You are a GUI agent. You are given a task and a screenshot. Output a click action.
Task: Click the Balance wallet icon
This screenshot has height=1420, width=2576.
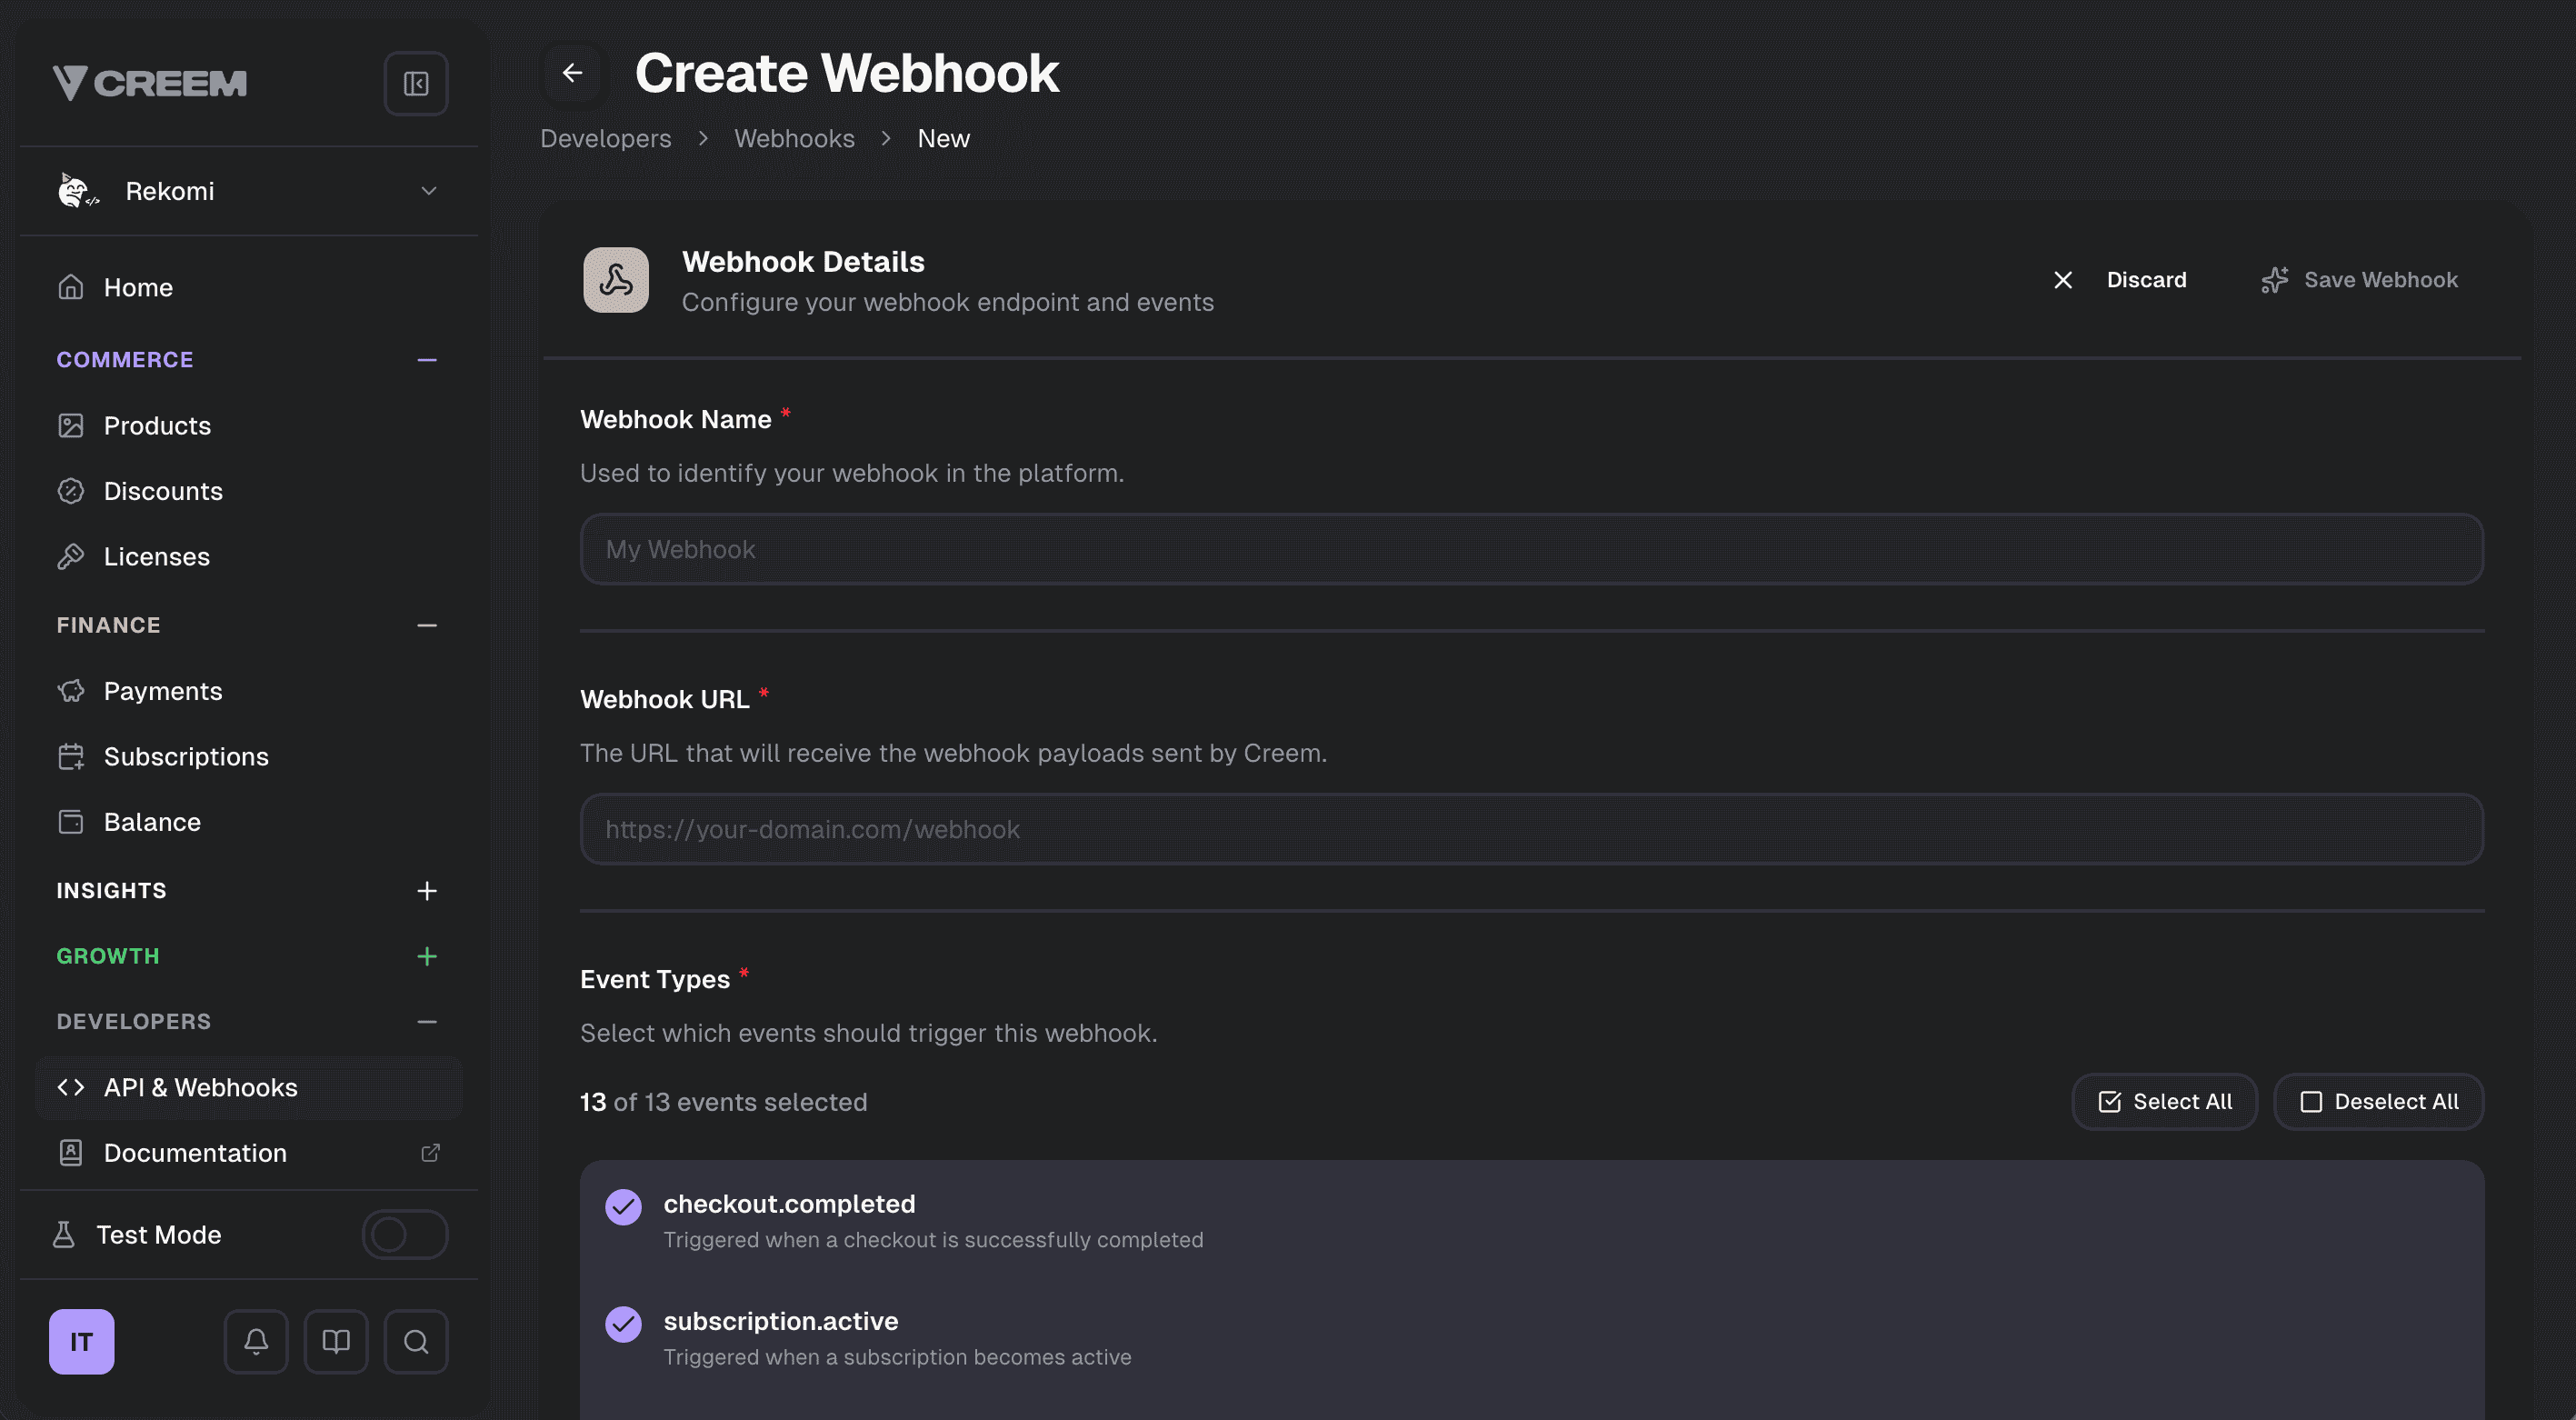[x=70, y=822]
